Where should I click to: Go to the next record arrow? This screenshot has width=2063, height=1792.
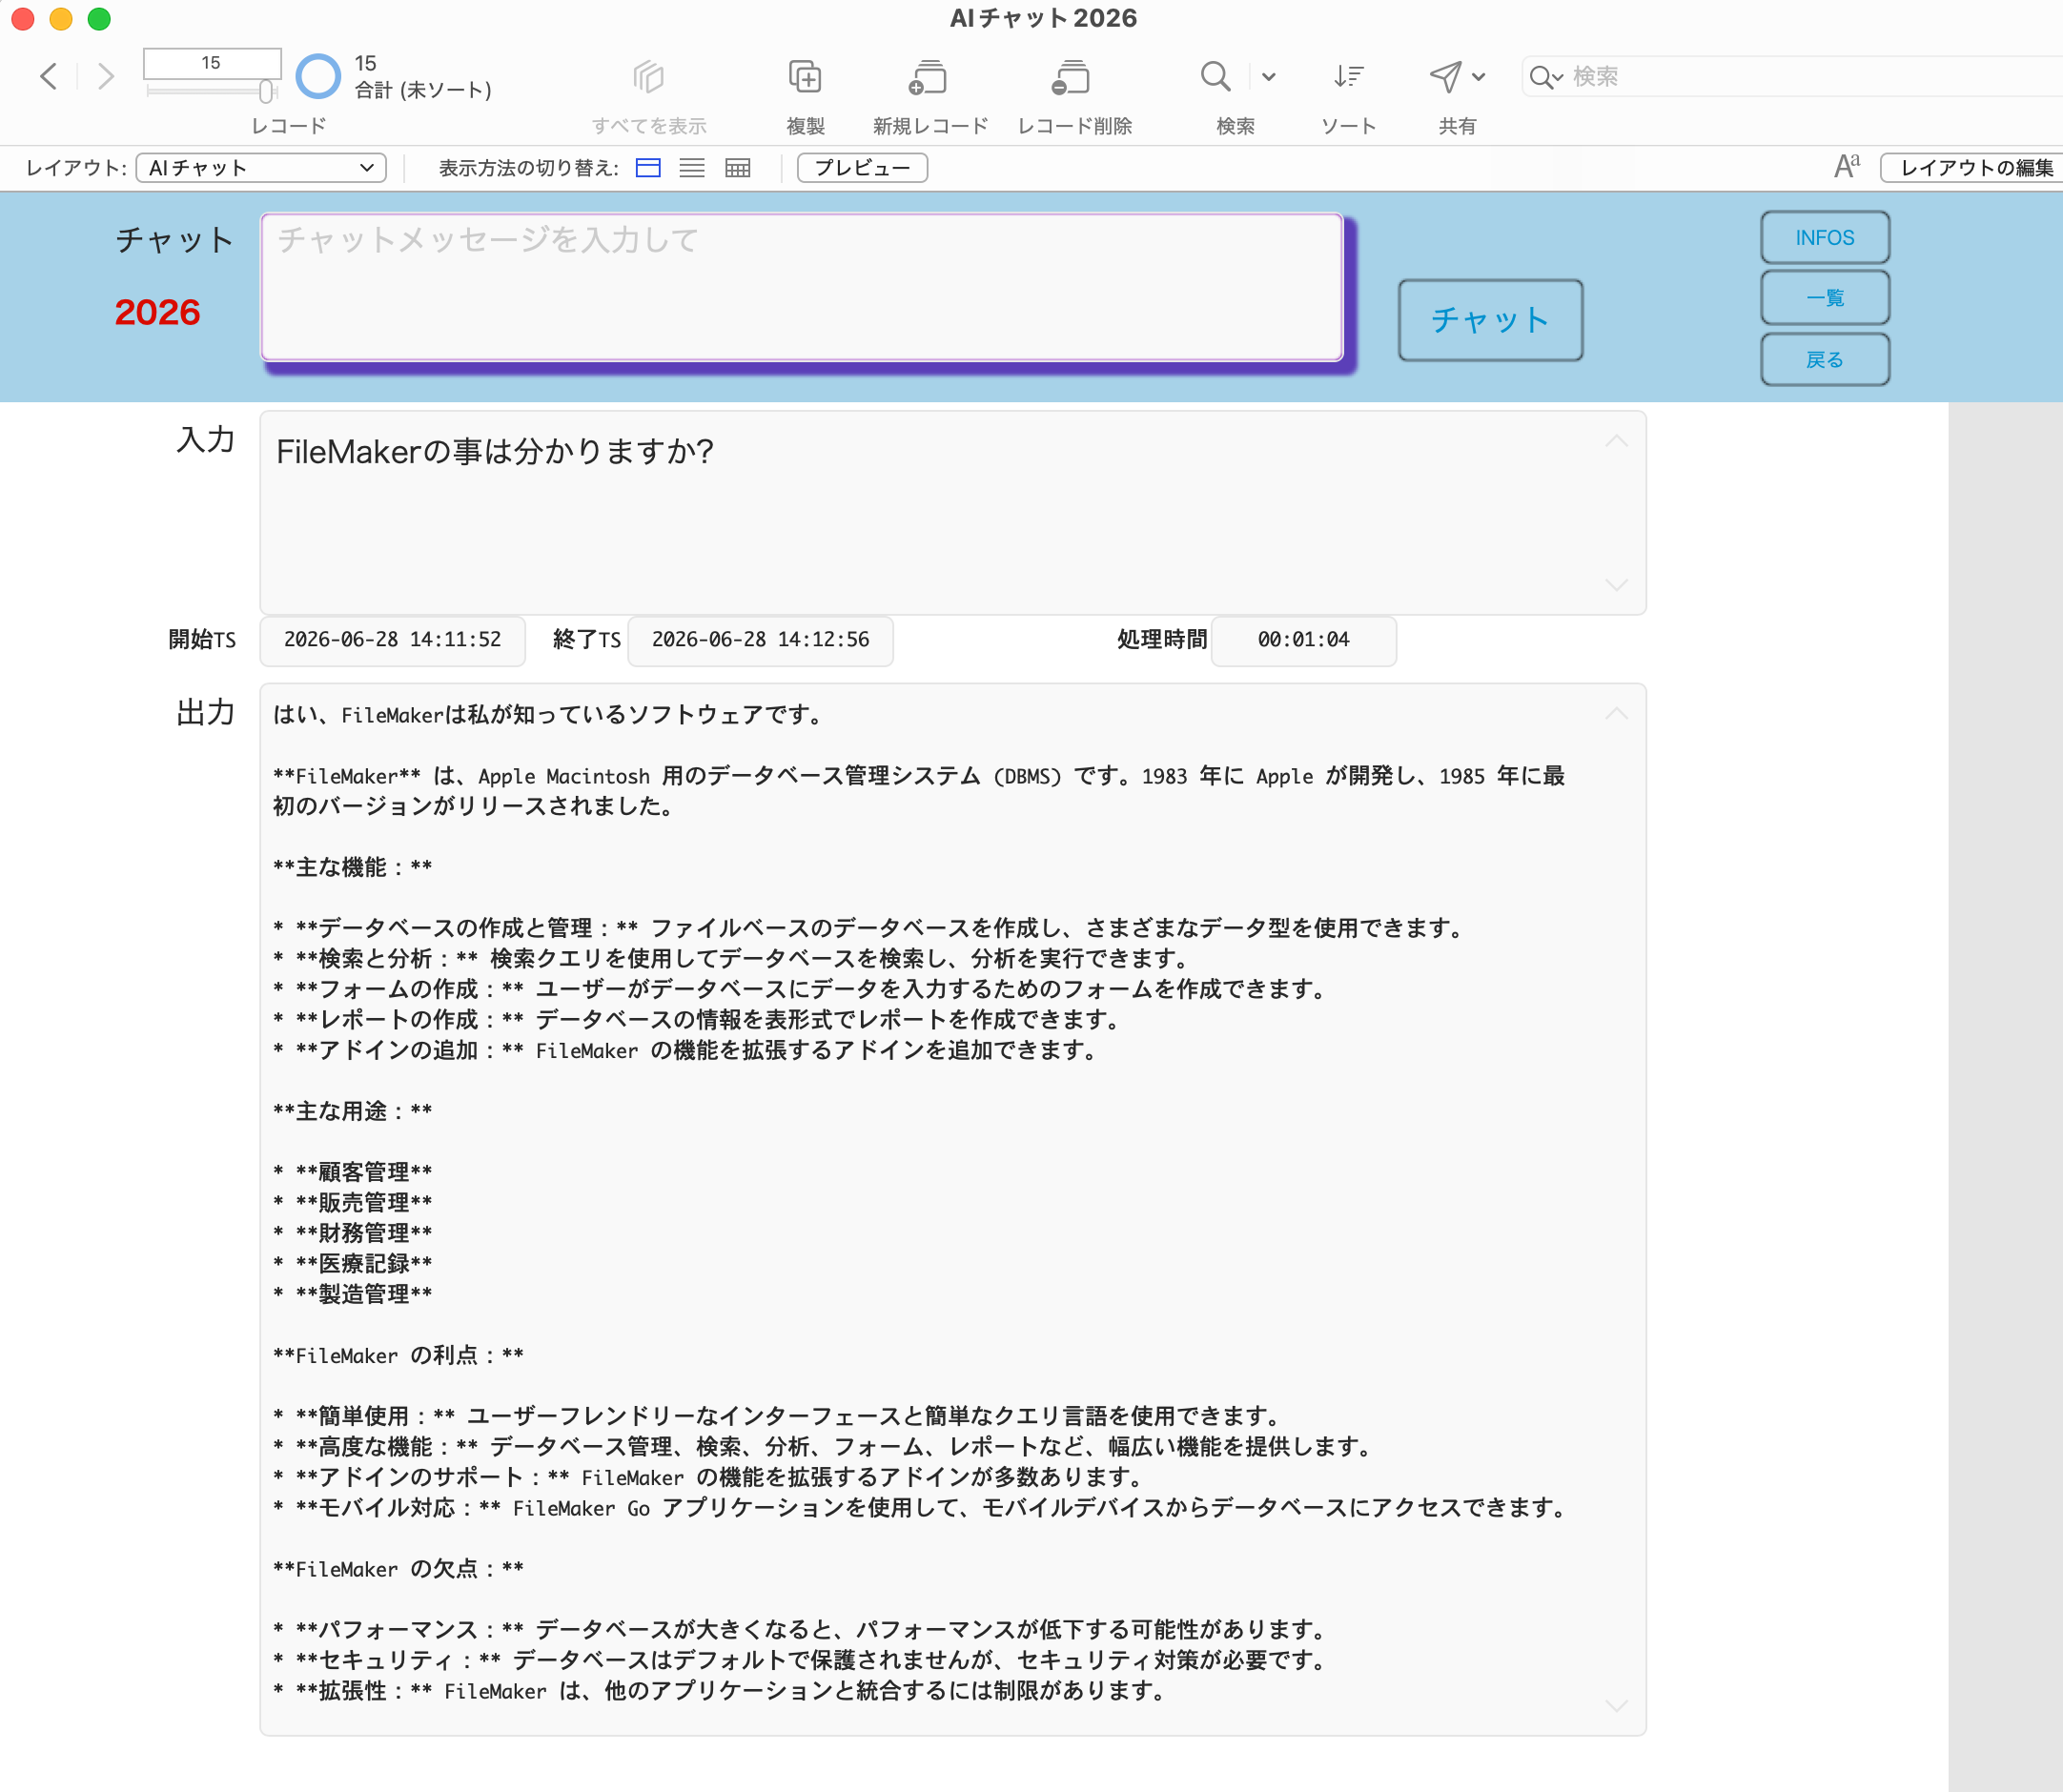106,76
